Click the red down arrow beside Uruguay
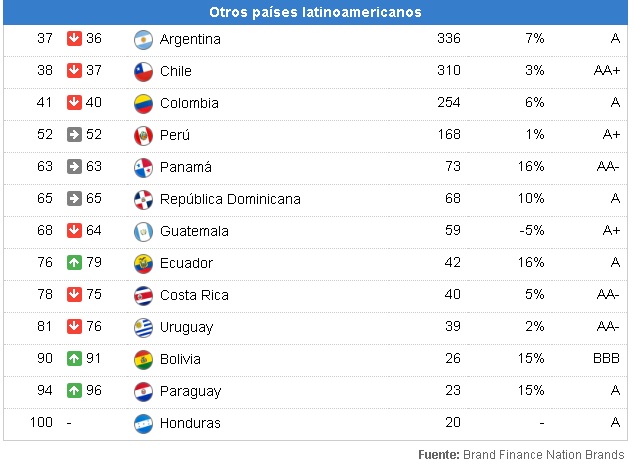Viewport: 634px width, 466px height. coord(74,328)
